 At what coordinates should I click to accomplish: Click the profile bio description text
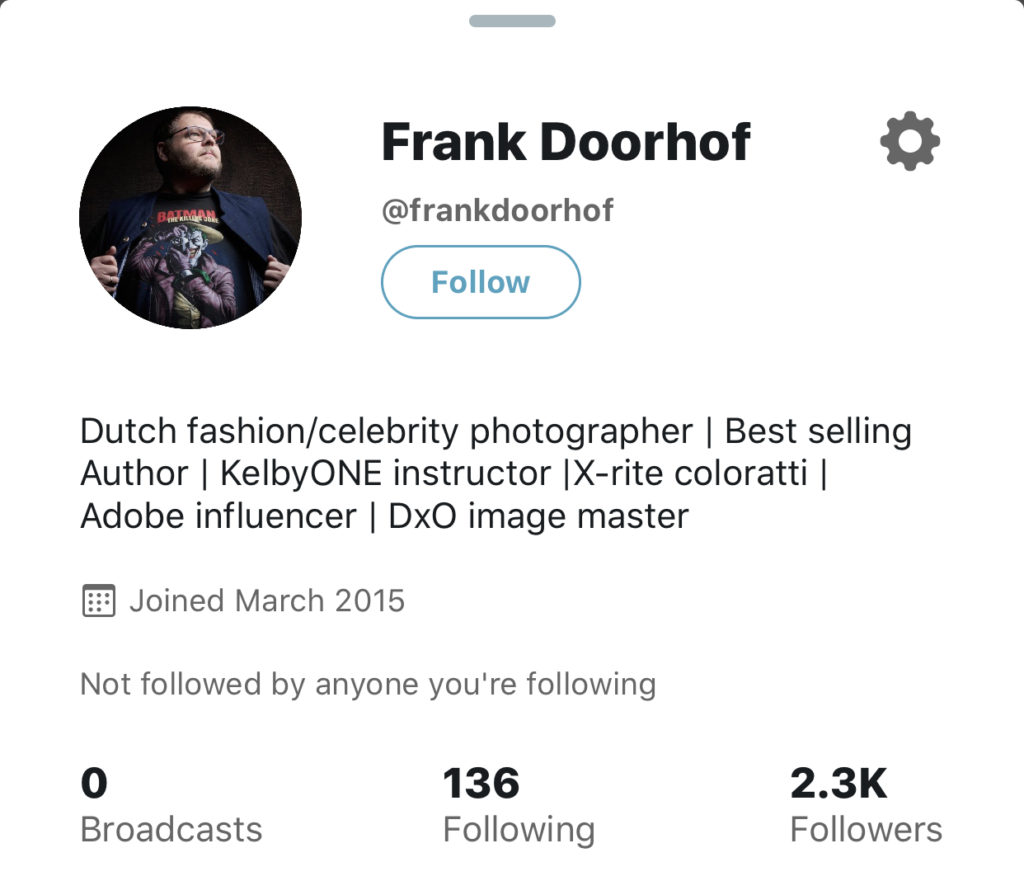[x=496, y=474]
